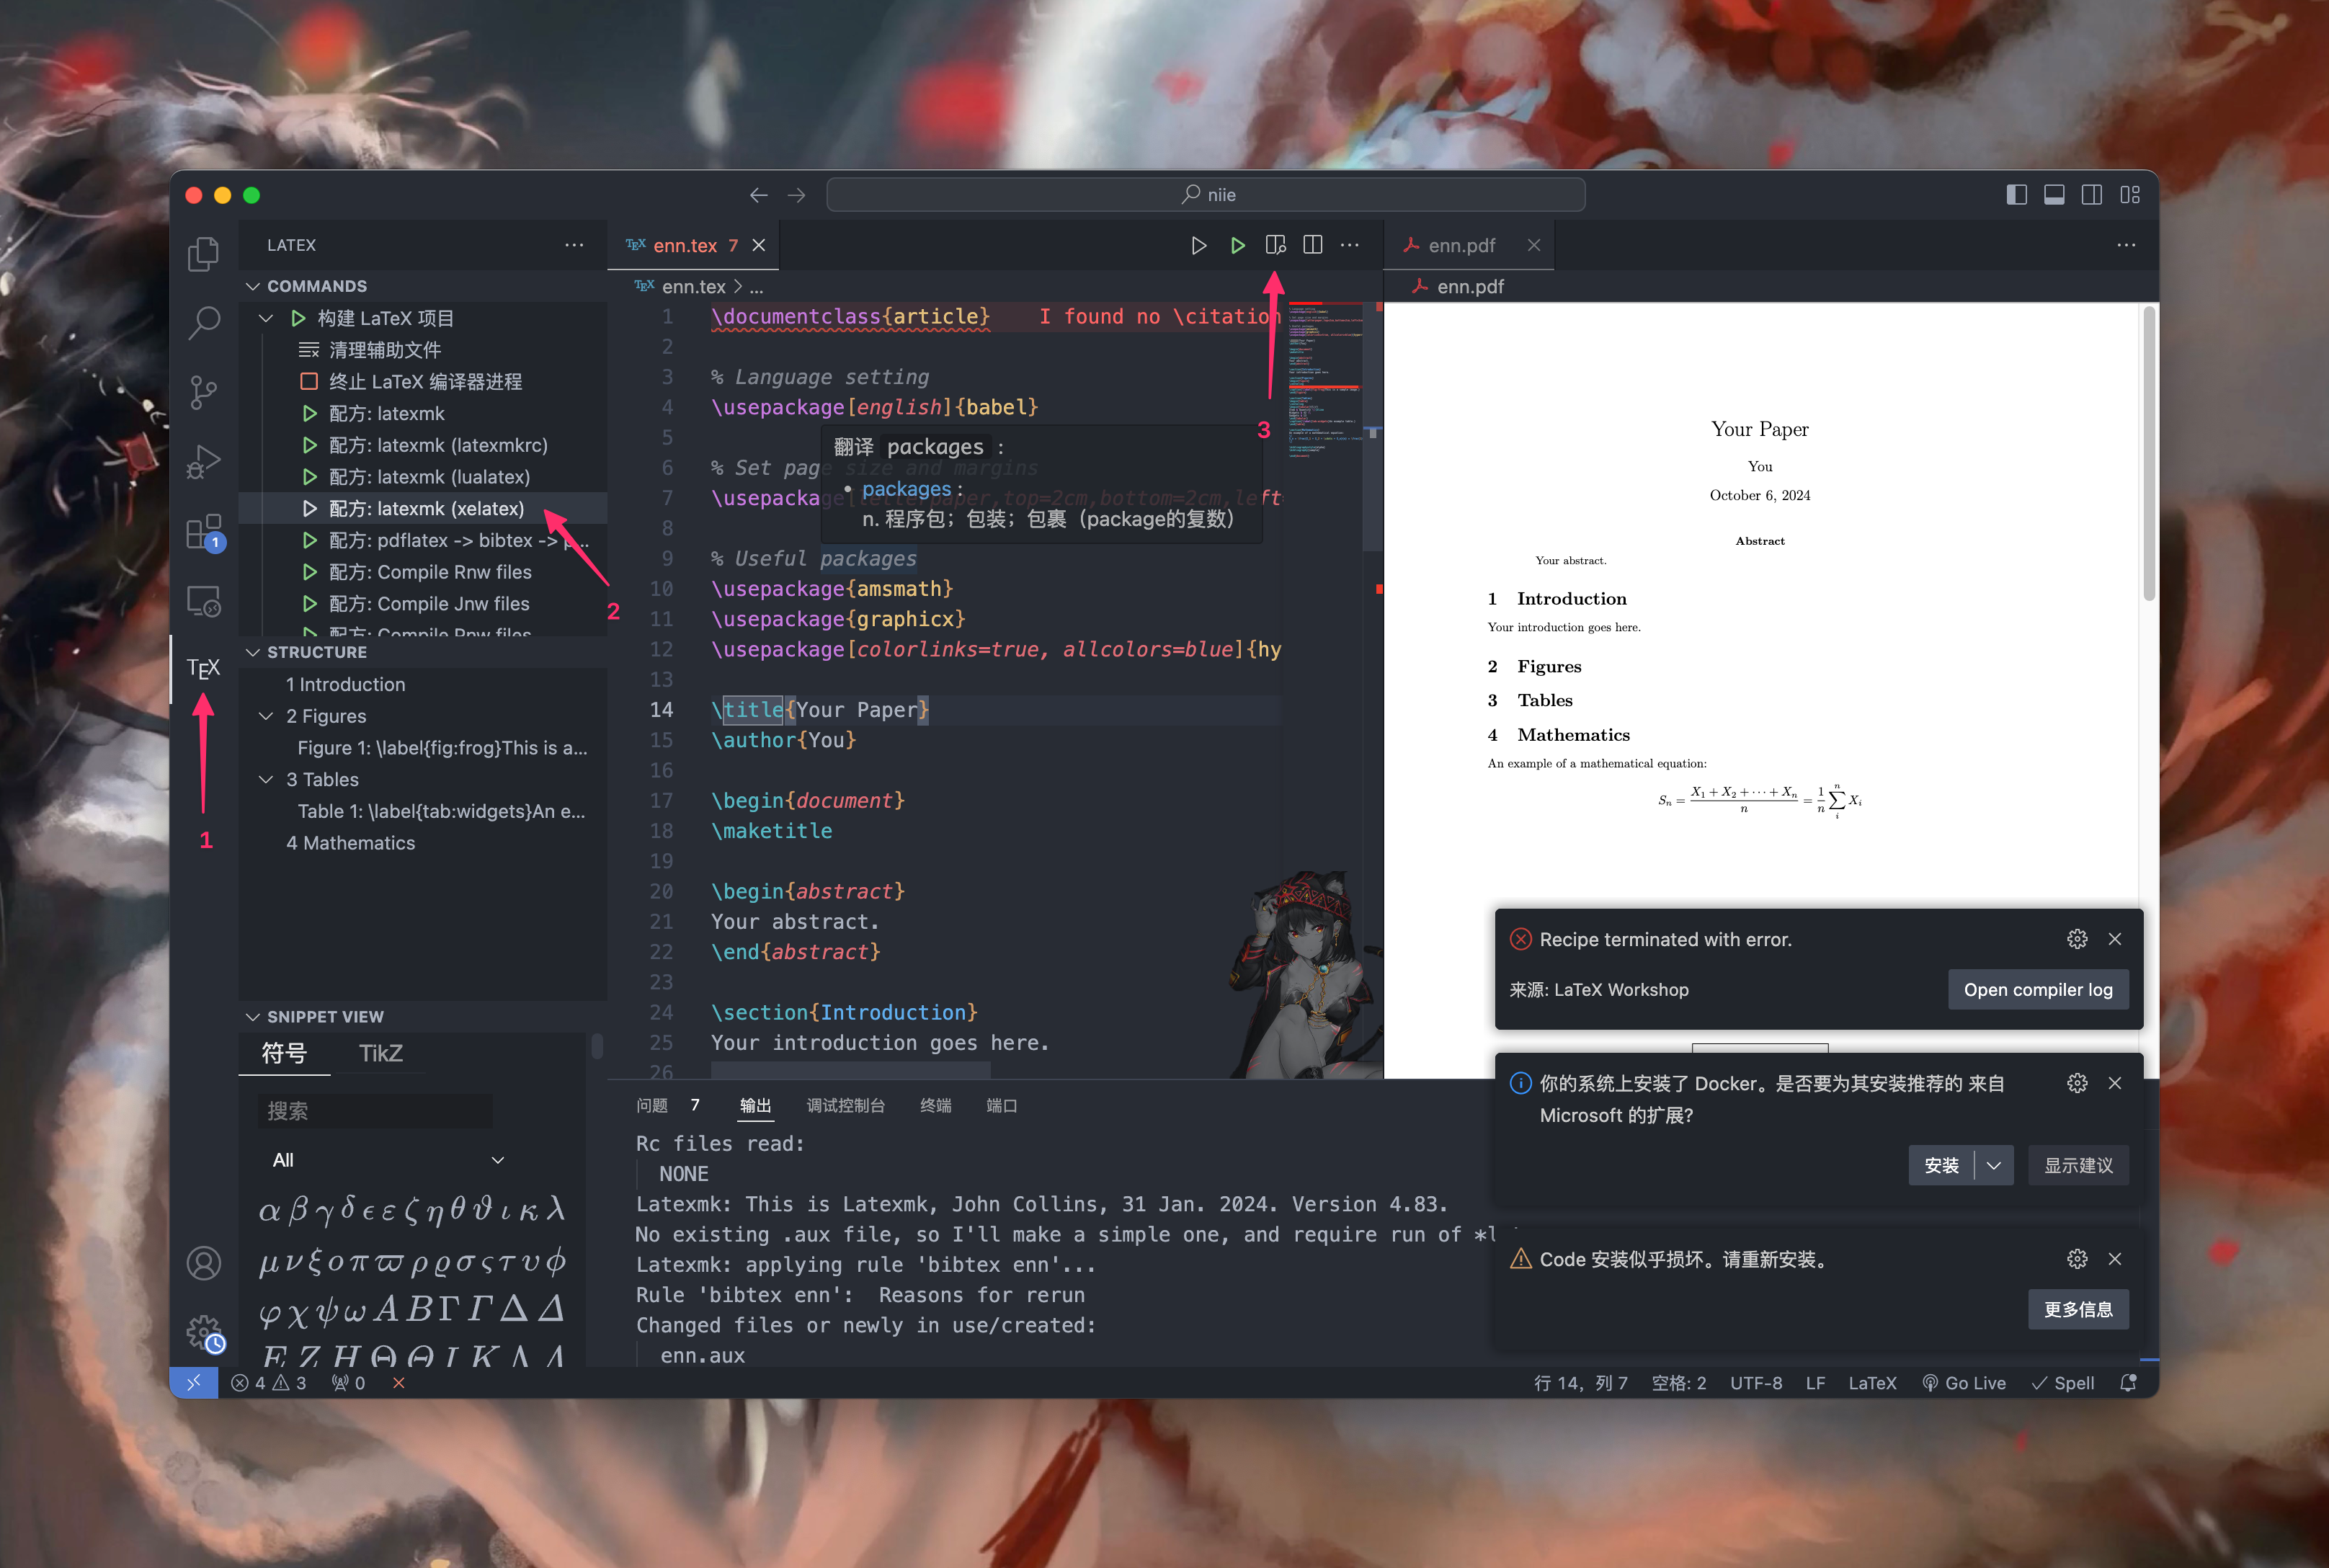Click the 安装 button
2329x1568 pixels.
[1941, 1166]
